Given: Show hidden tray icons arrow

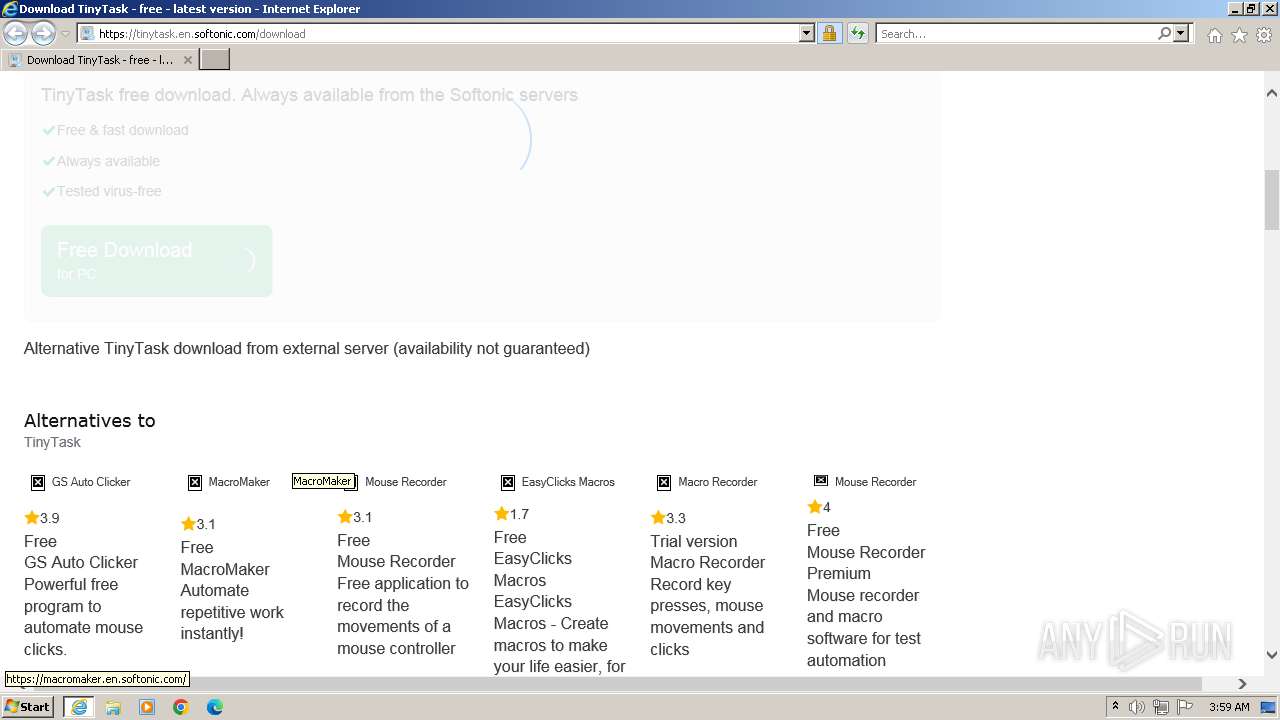Looking at the screenshot, I should [x=1115, y=707].
